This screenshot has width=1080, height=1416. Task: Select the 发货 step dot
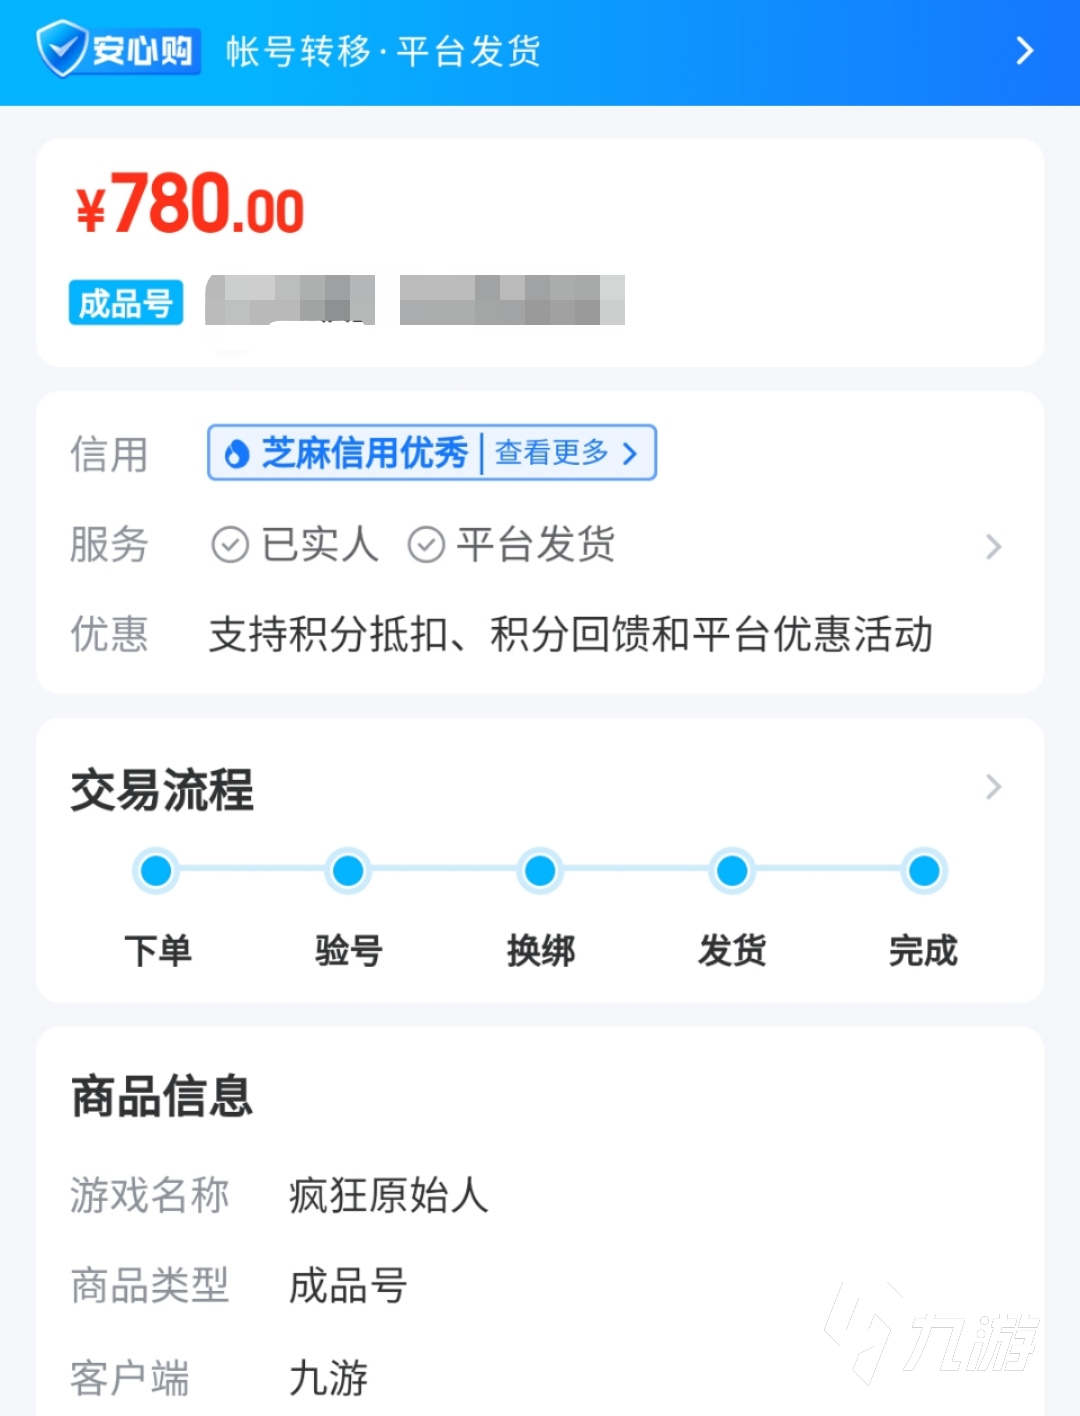(732, 871)
